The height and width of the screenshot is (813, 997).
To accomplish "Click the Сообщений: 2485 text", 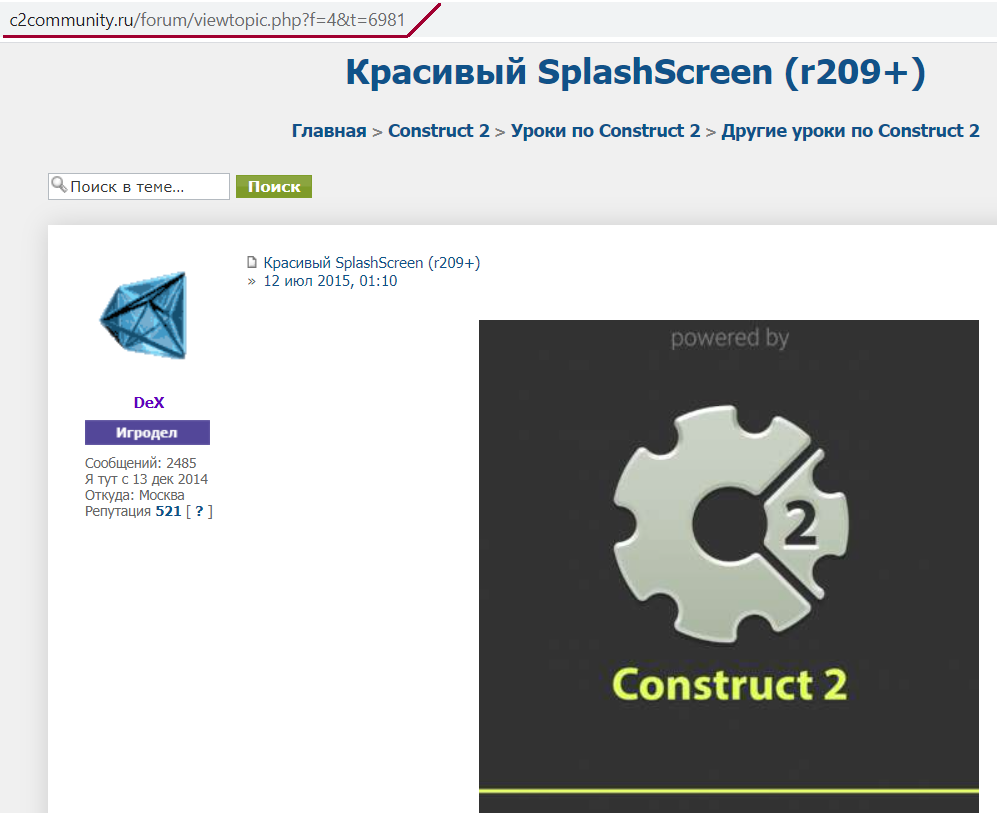I will click(x=141, y=463).
